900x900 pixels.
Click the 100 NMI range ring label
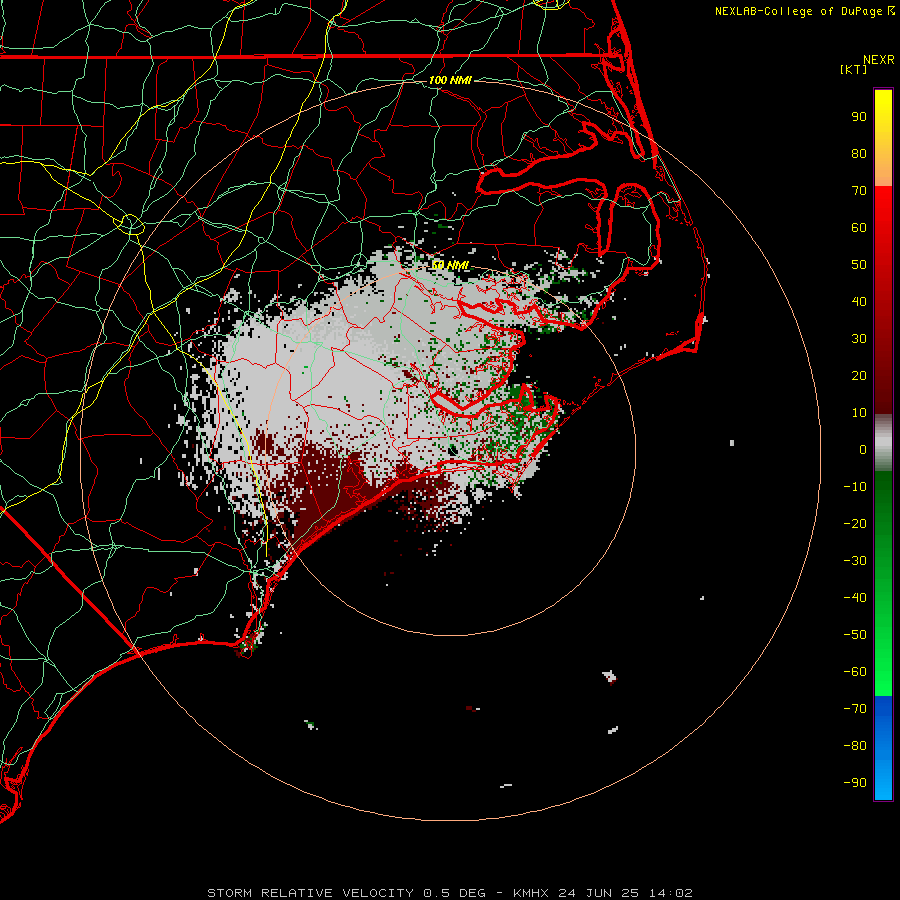[x=450, y=80]
